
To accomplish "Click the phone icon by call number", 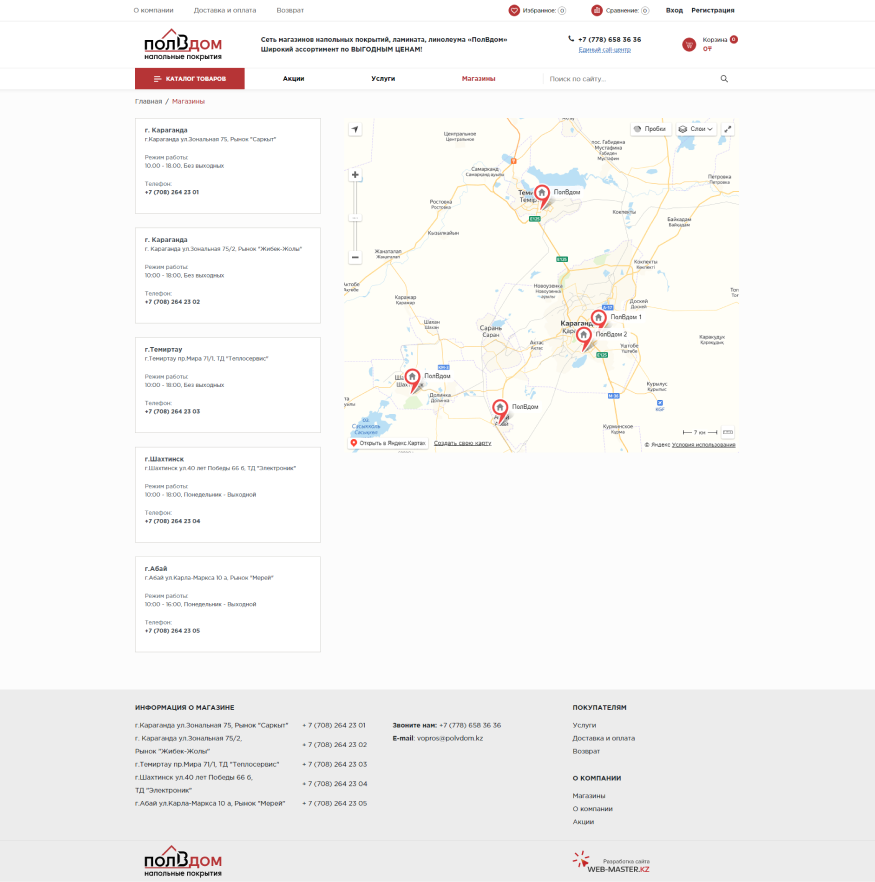I will pos(571,39).
